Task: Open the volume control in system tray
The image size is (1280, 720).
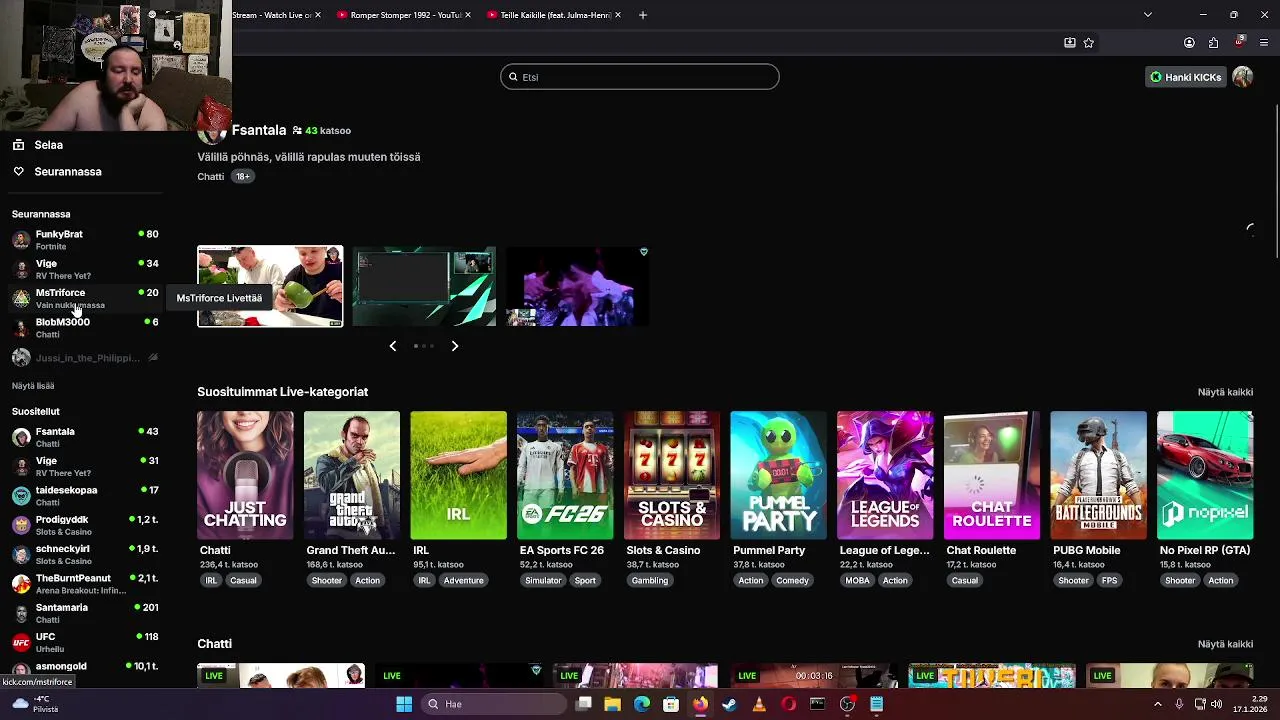Action: click(1217, 704)
